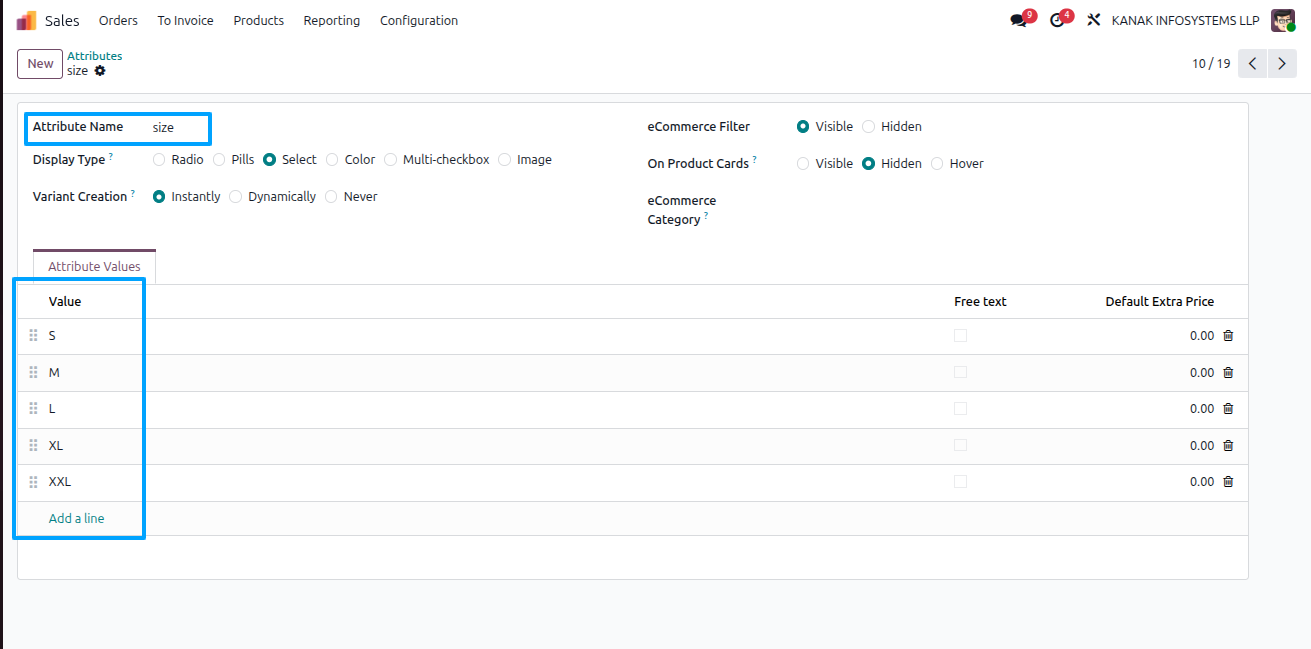Click the Default Extra Price column header
Image resolution: width=1311 pixels, height=649 pixels.
click(x=1159, y=301)
